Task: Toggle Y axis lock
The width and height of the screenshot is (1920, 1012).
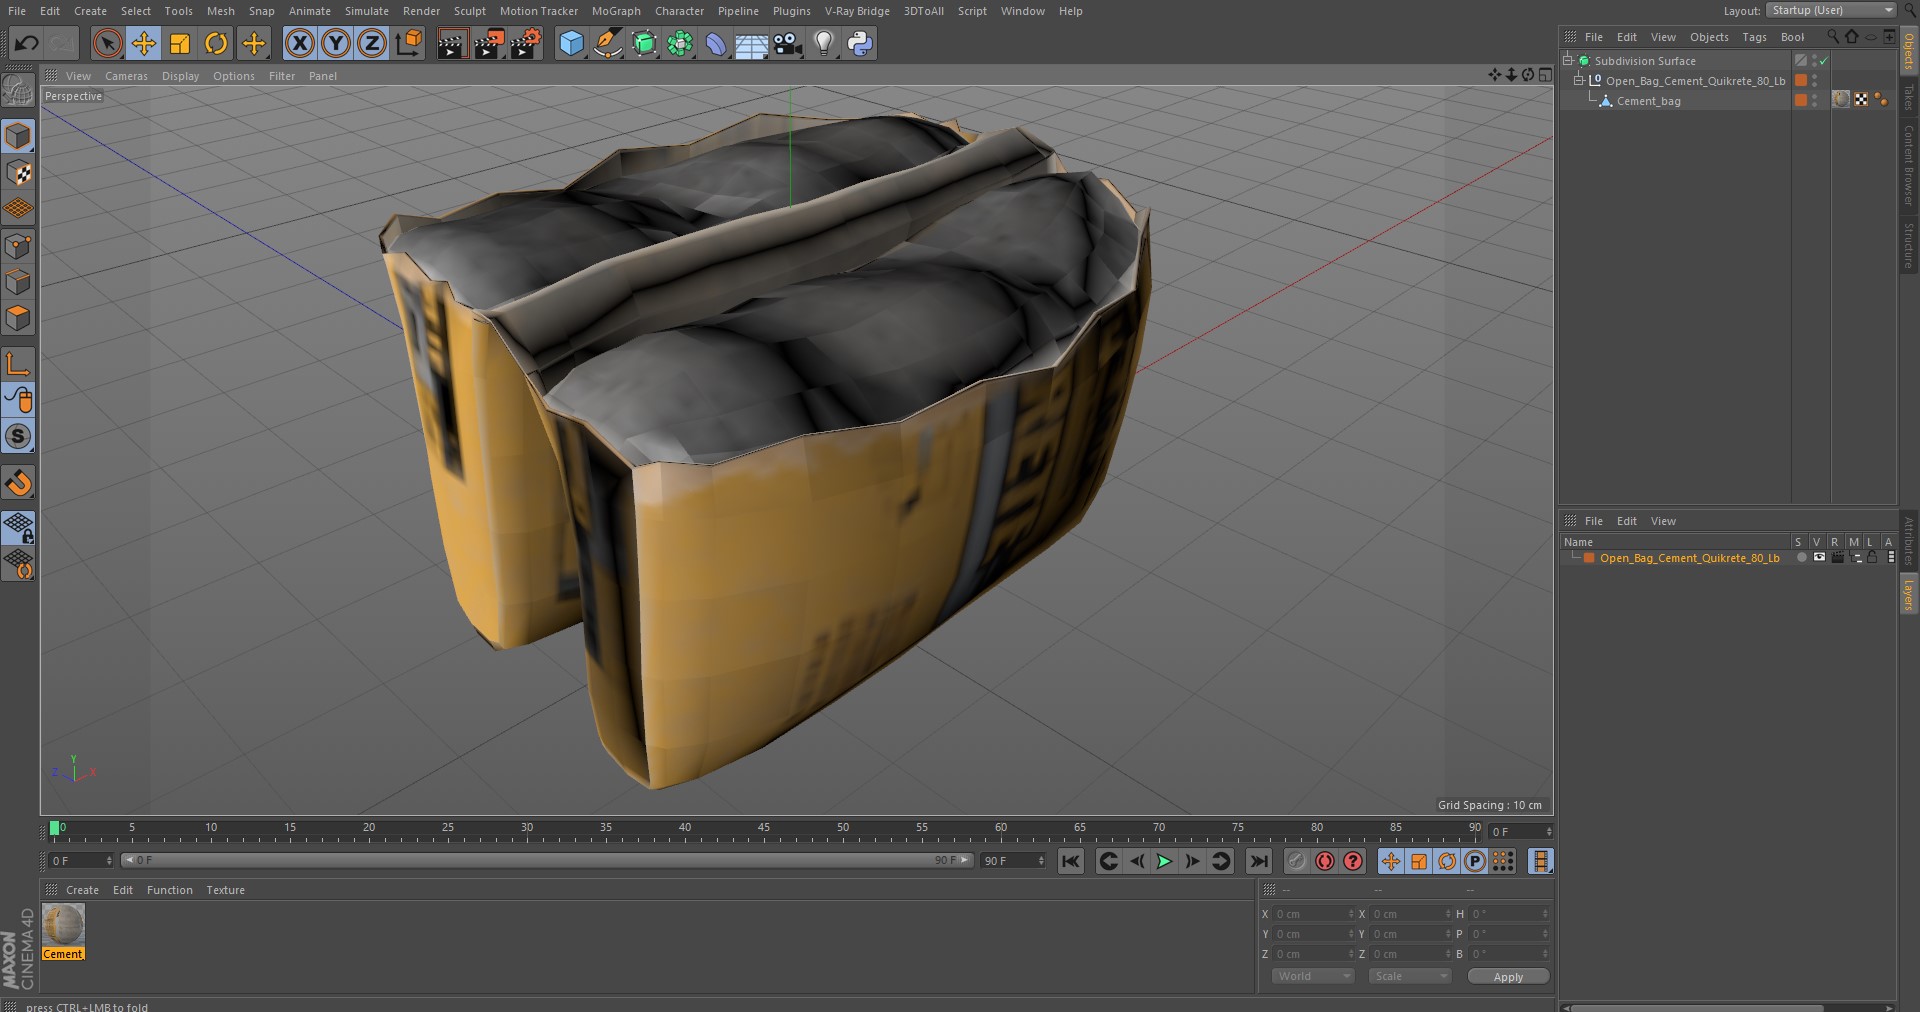Action: pos(336,43)
